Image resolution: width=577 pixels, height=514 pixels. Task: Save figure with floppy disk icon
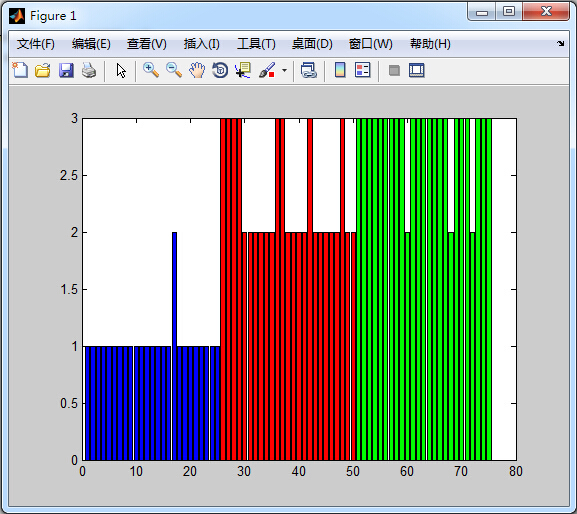(x=66, y=70)
